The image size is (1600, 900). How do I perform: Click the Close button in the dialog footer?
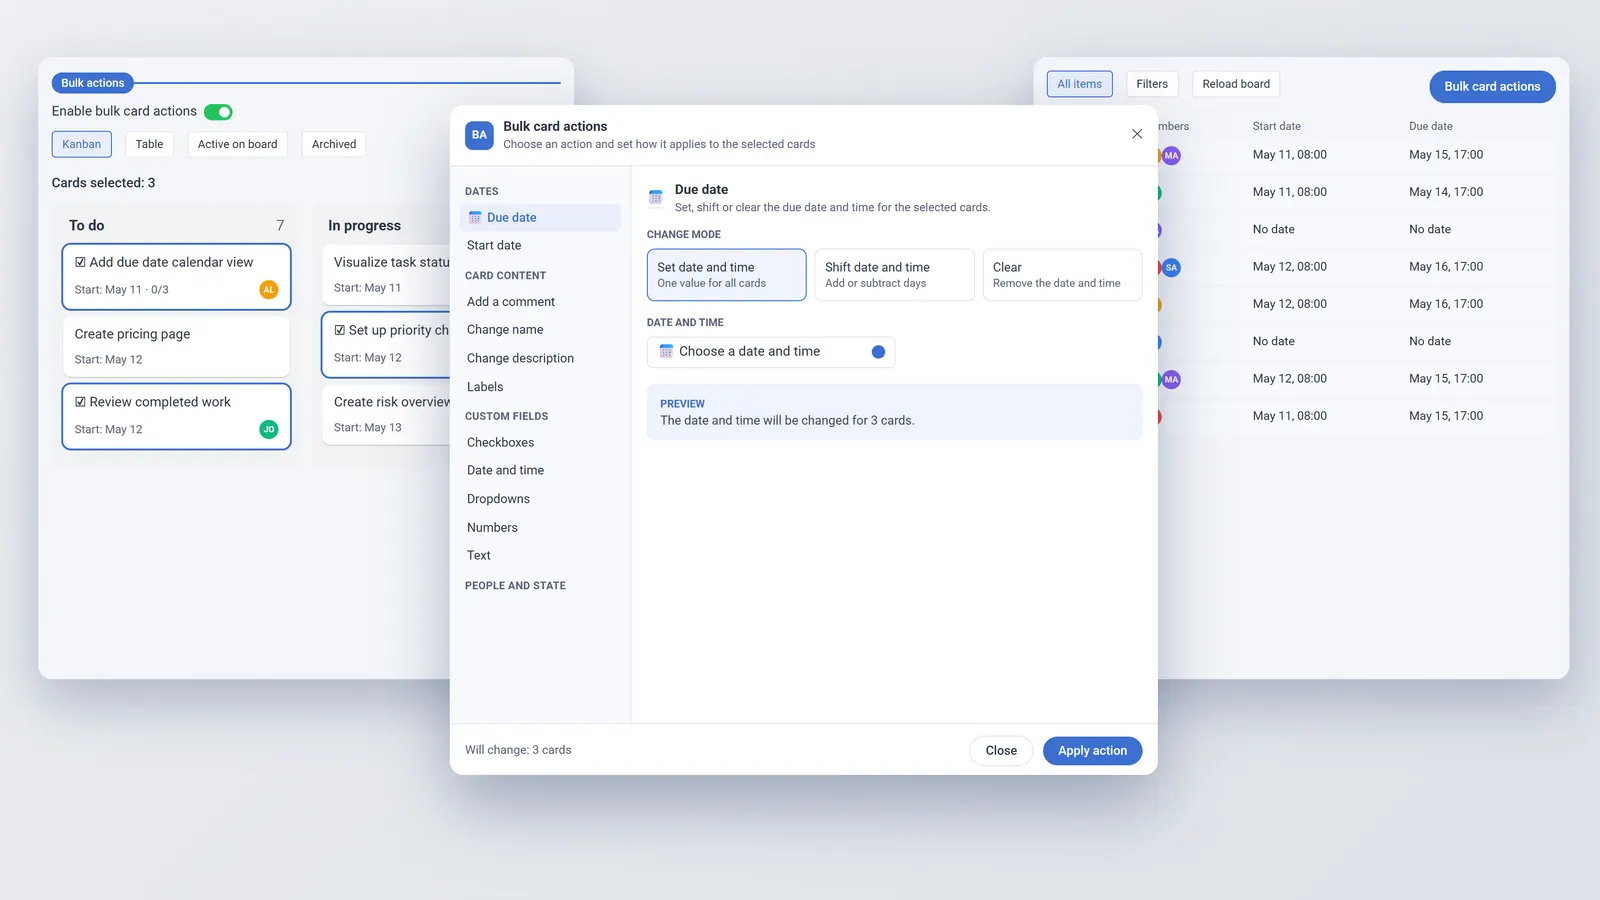tap(1001, 751)
